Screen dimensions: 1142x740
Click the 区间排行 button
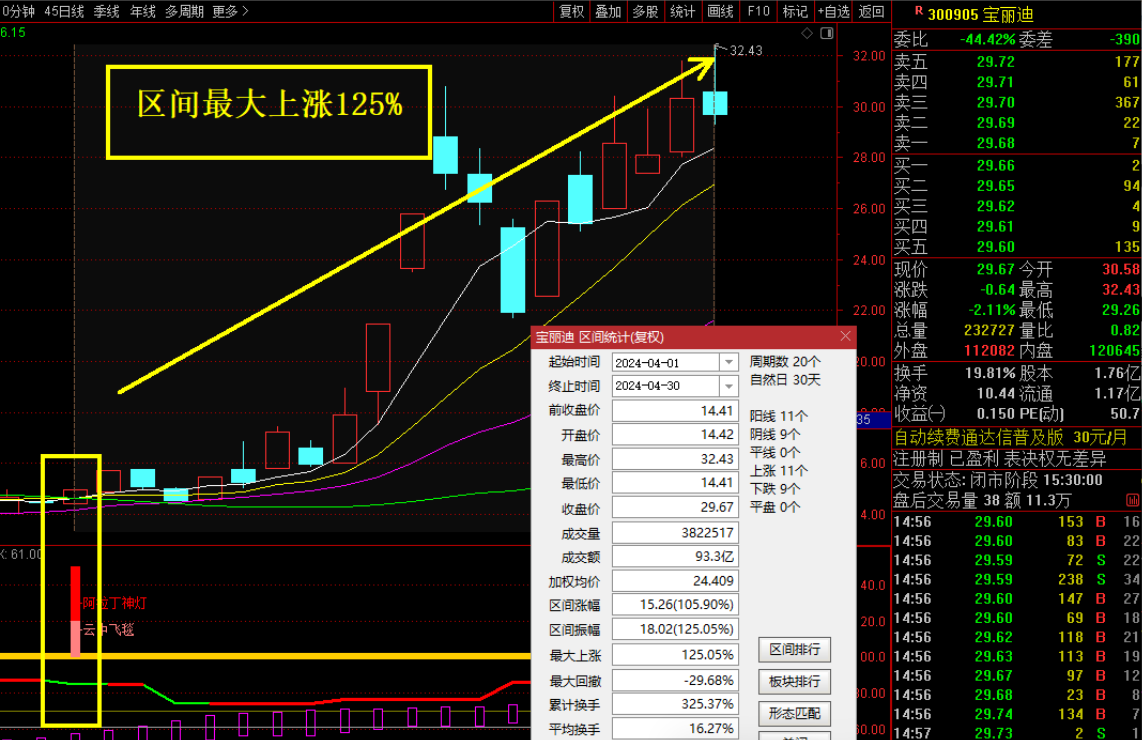(795, 649)
